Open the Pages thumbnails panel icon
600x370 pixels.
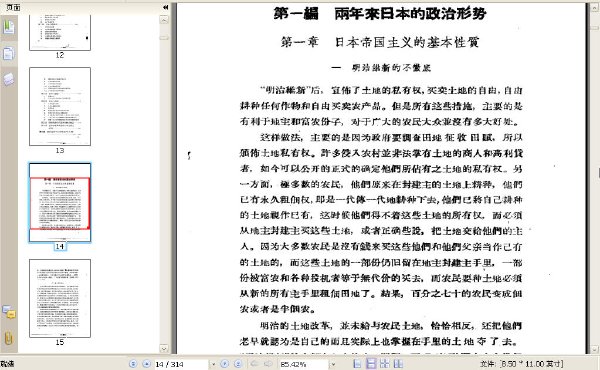point(8,54)
